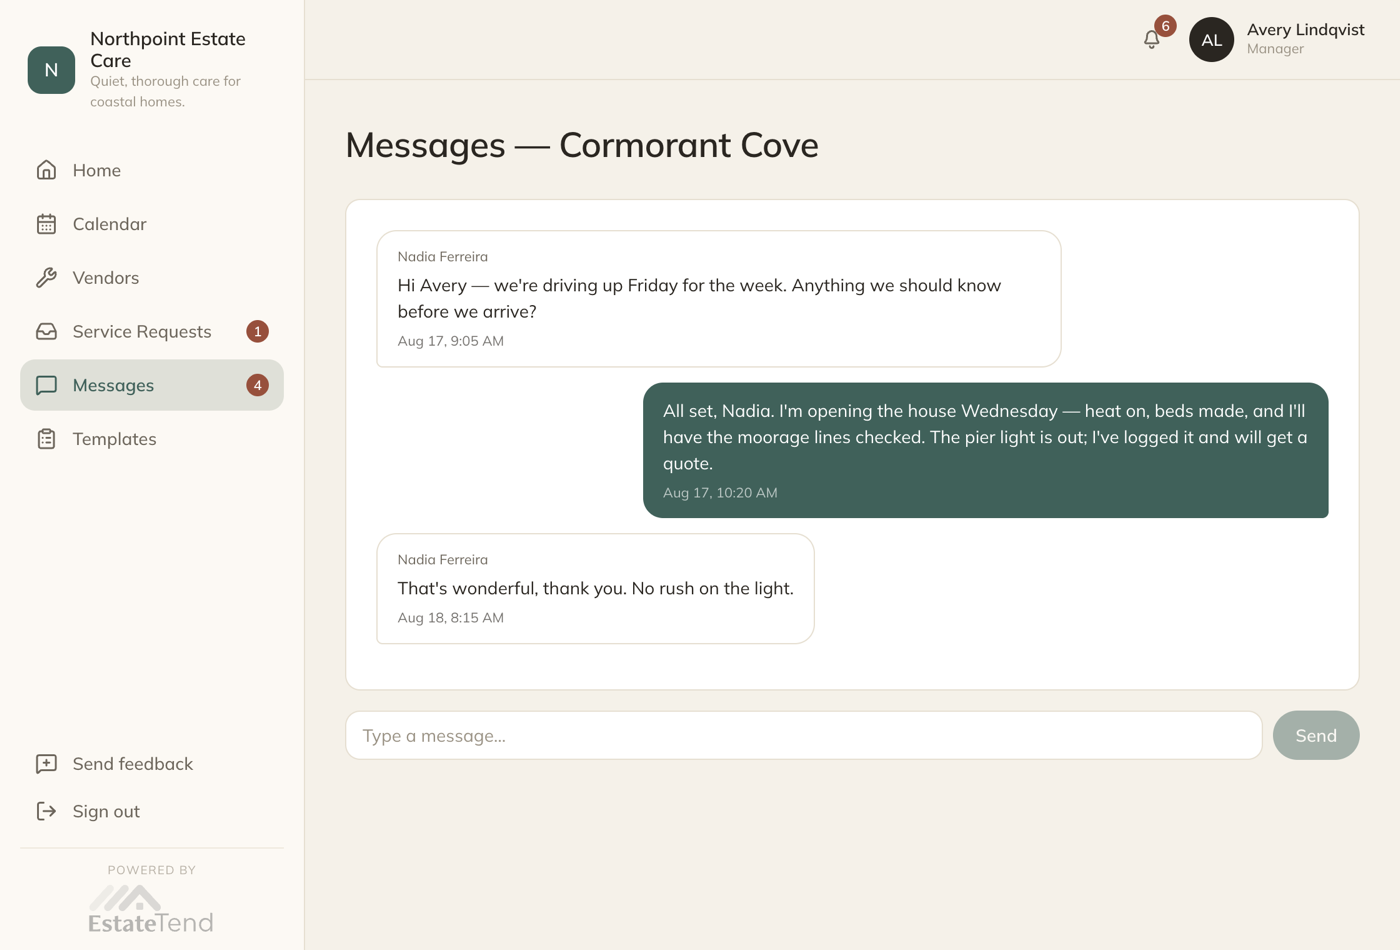1400x950 pixels.
Task: Click the Northpoint Estate Care logo tile
Action: pyautogui.click(x=51, y=70)
